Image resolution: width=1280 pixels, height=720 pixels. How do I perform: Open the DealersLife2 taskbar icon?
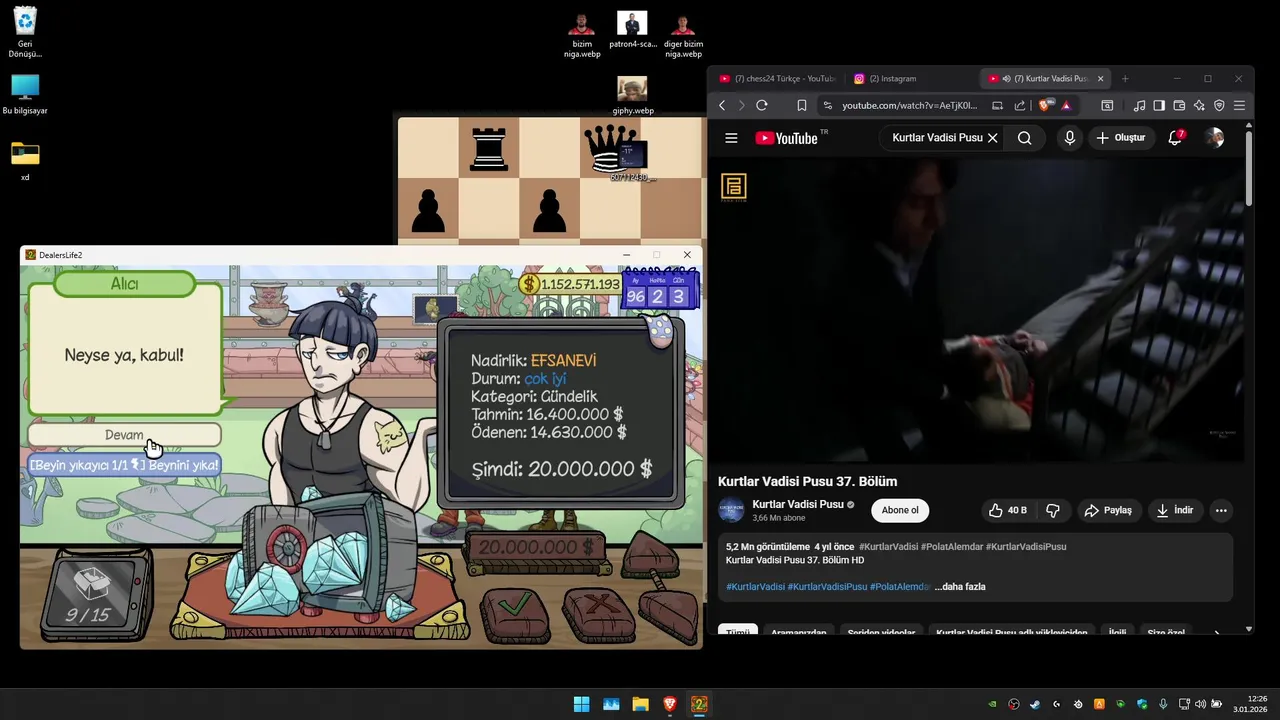(x=699, y=704)
